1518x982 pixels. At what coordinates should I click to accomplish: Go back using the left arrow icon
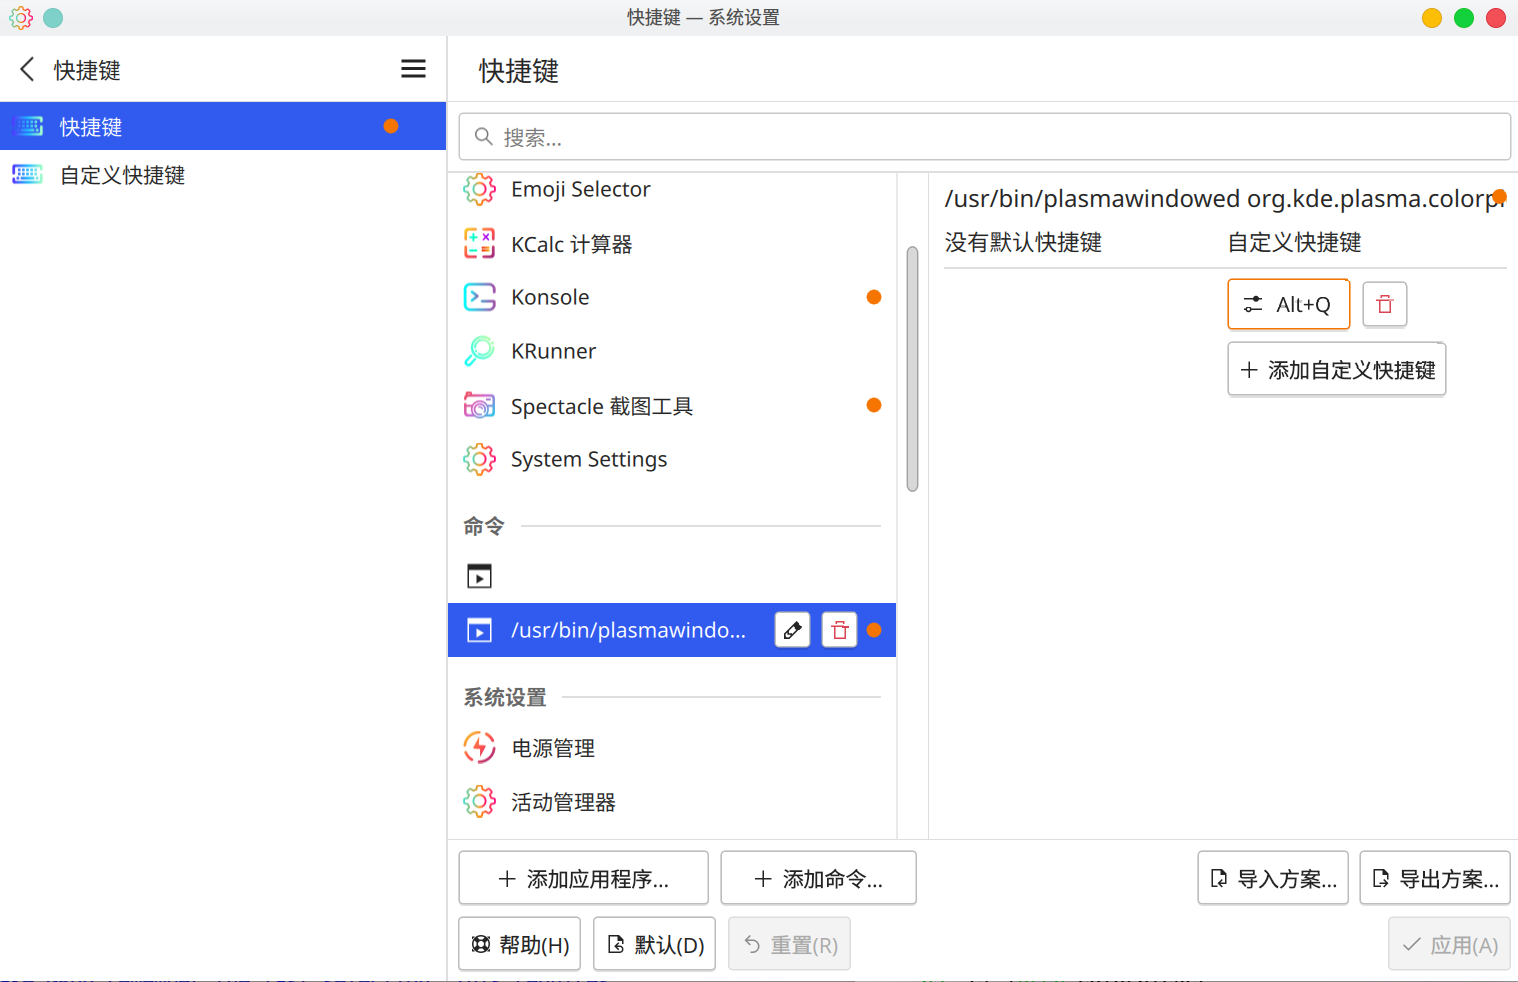point(27,69)
